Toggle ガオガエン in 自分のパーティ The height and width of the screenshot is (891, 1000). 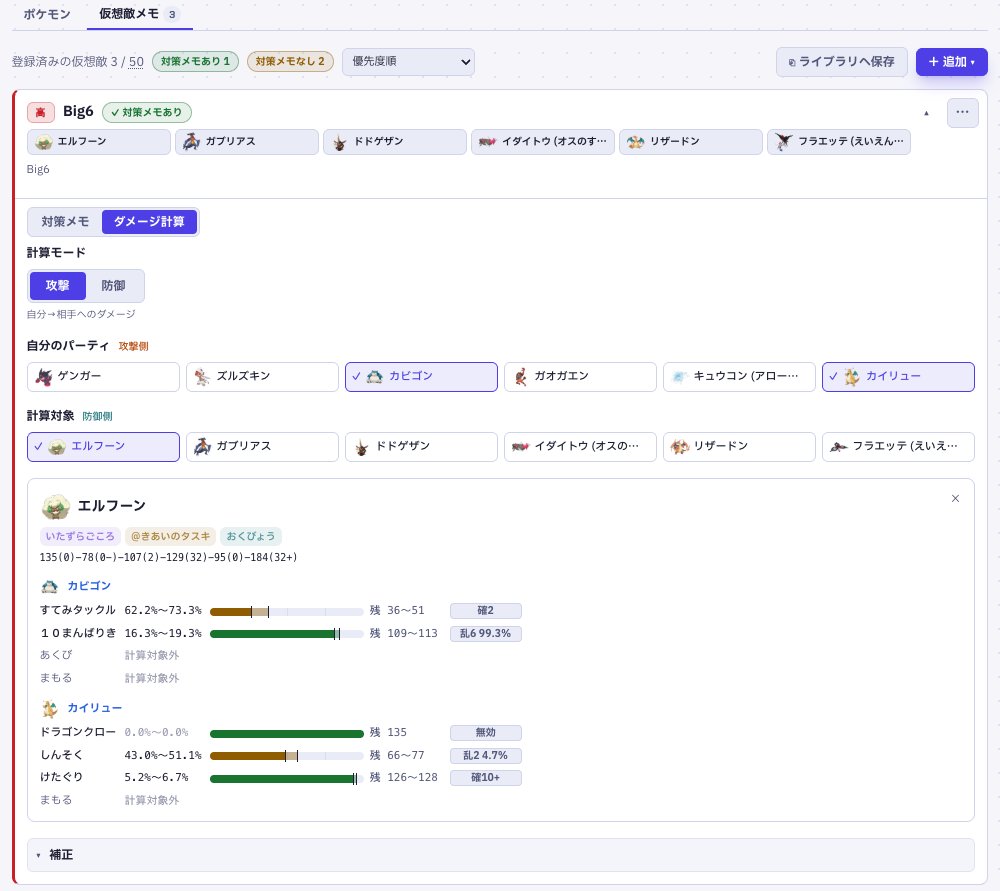point(580,377)
